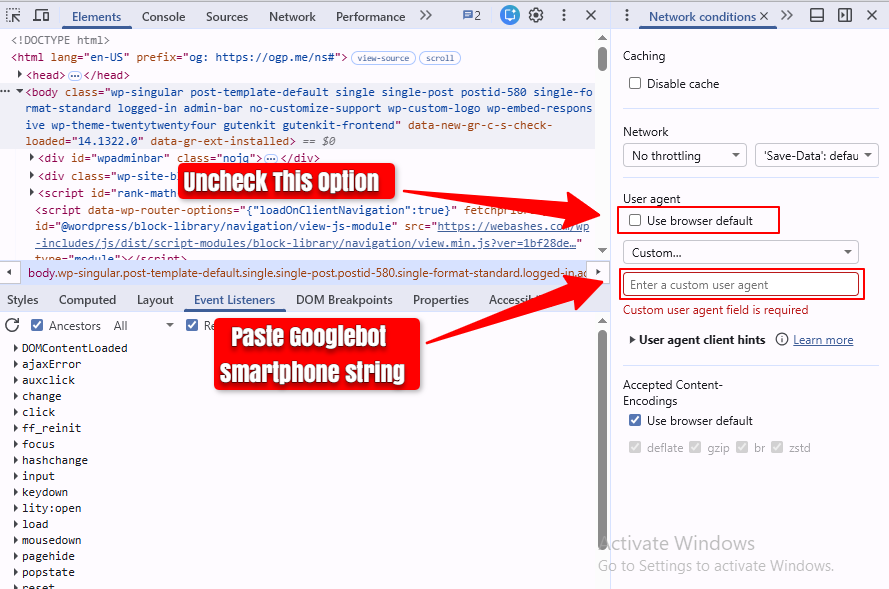Image resolution: width=889 pixels, height=589 pixels.
Task: Expand the popstate listener
Action: coord(15,572)
